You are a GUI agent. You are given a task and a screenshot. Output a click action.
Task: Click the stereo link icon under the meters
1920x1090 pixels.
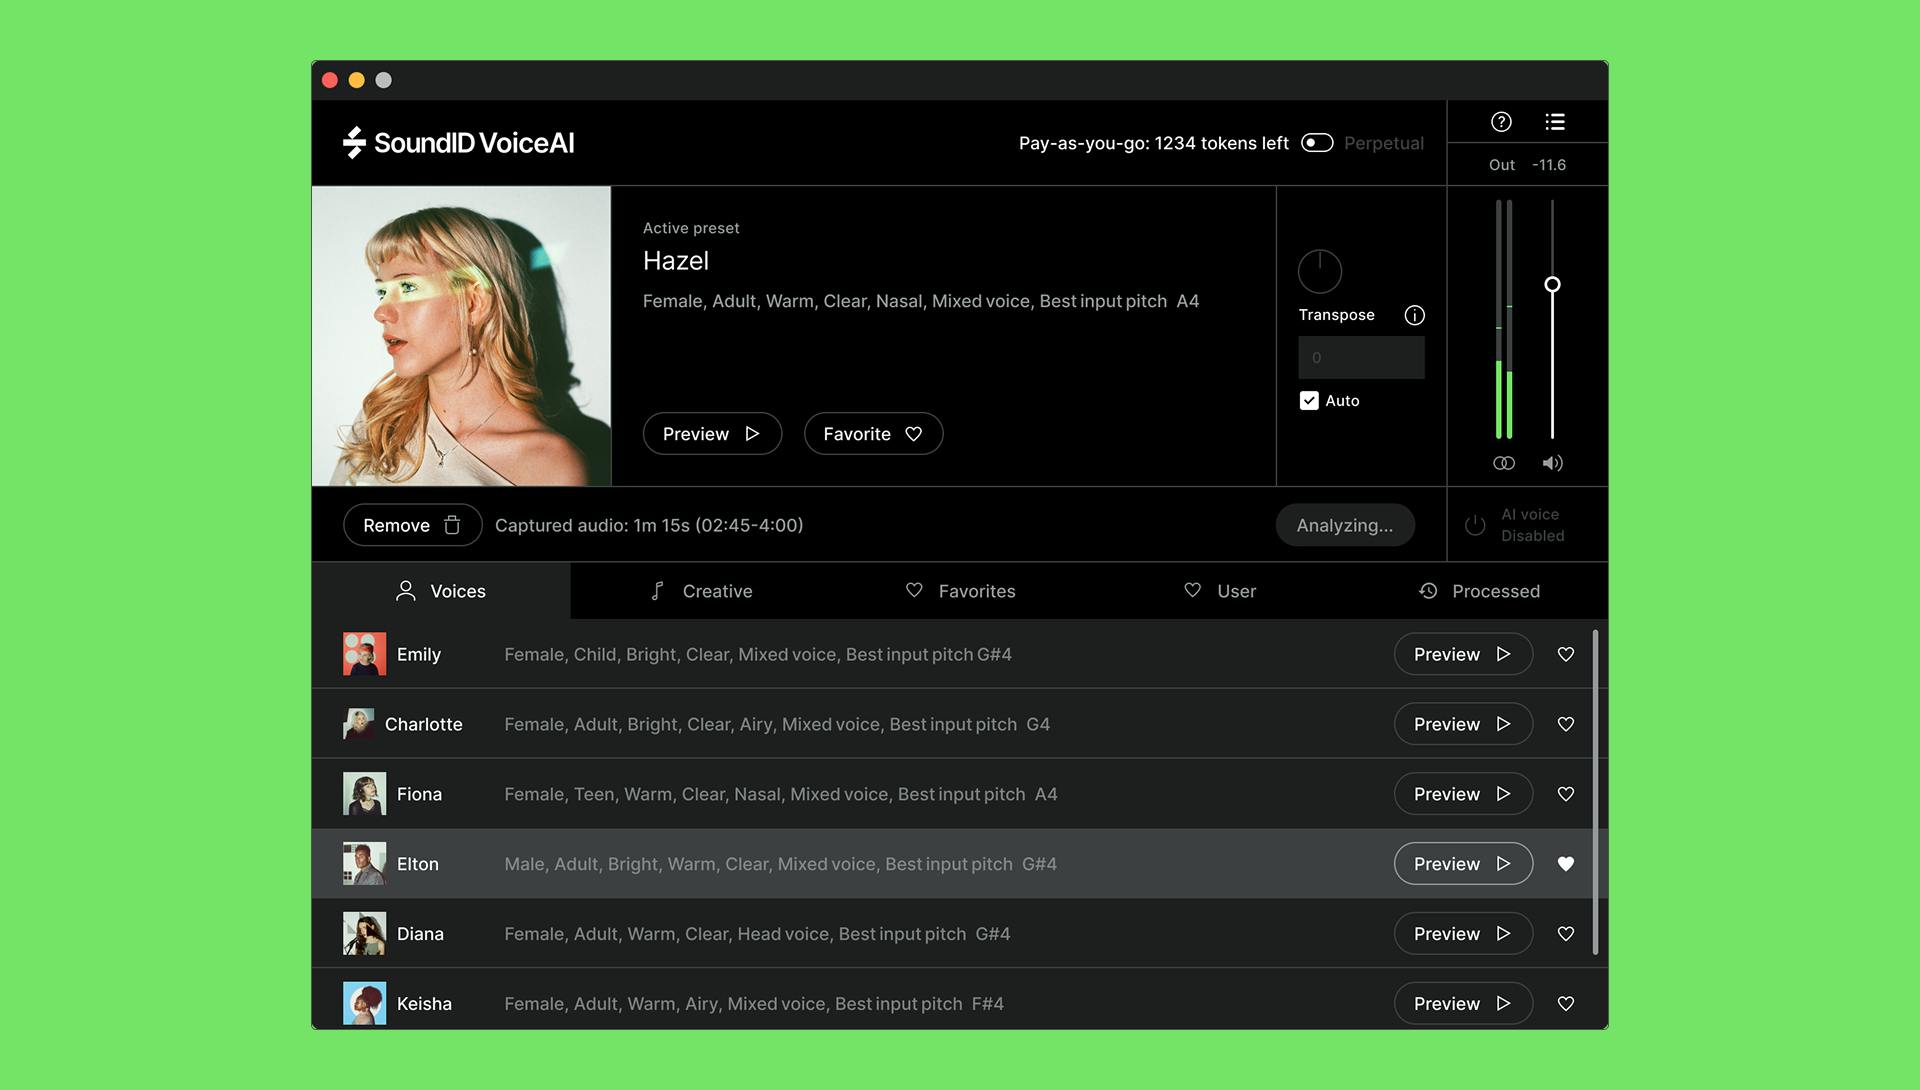(1503, 462)
